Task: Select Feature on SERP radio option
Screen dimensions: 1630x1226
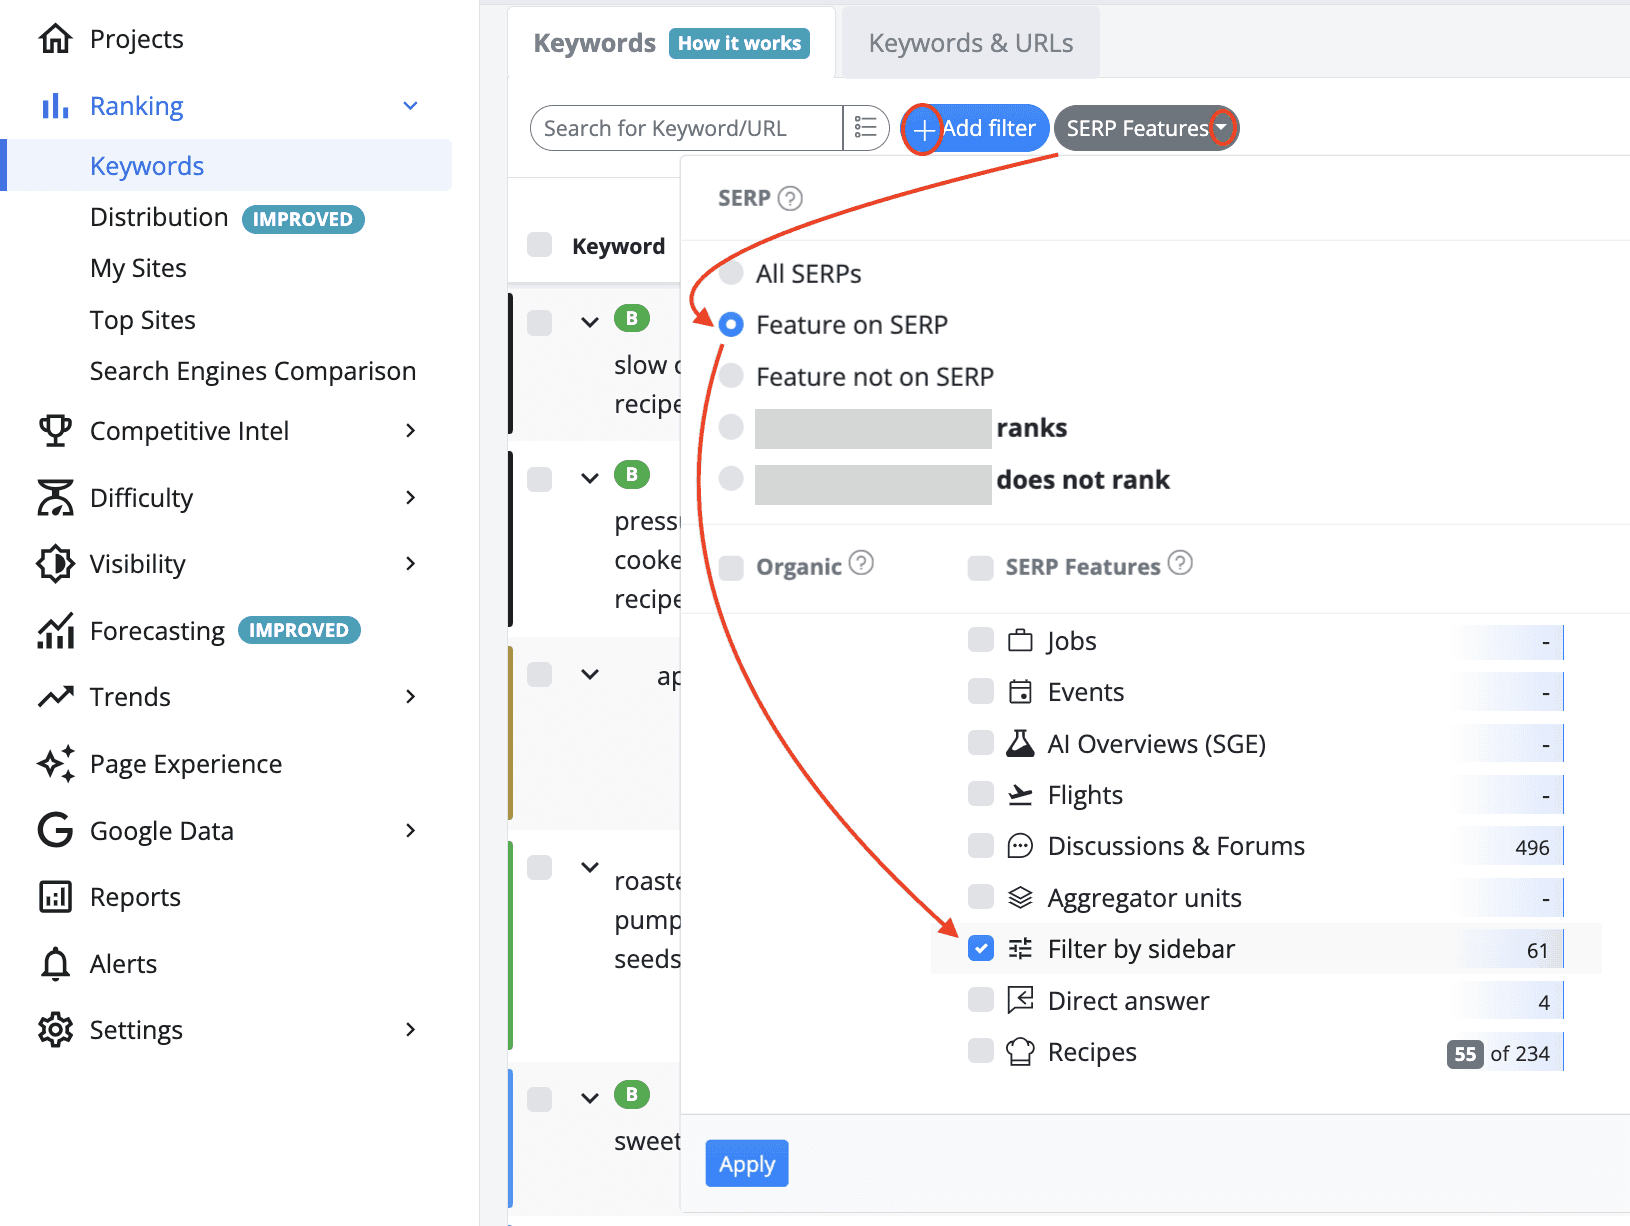Action: click(731, 324)
